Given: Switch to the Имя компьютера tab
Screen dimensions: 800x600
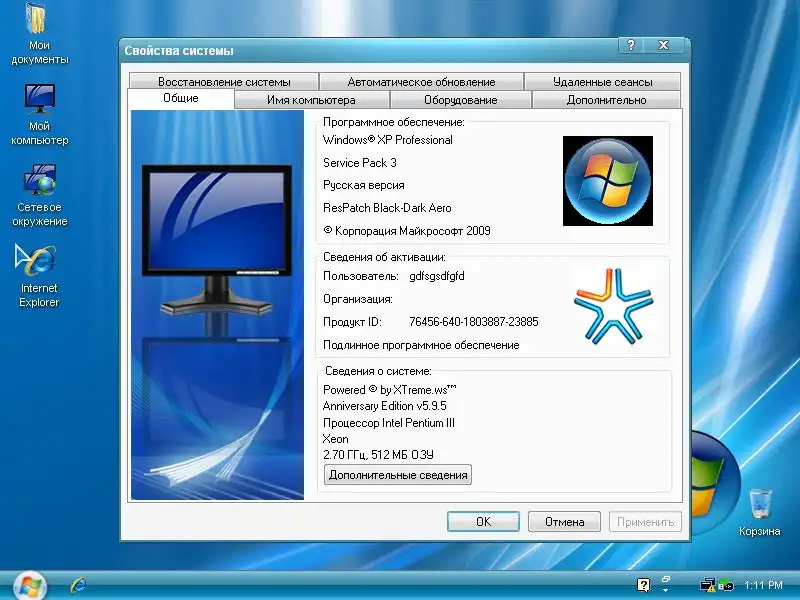Looking at the screenshot, I should tap(311, 100).
